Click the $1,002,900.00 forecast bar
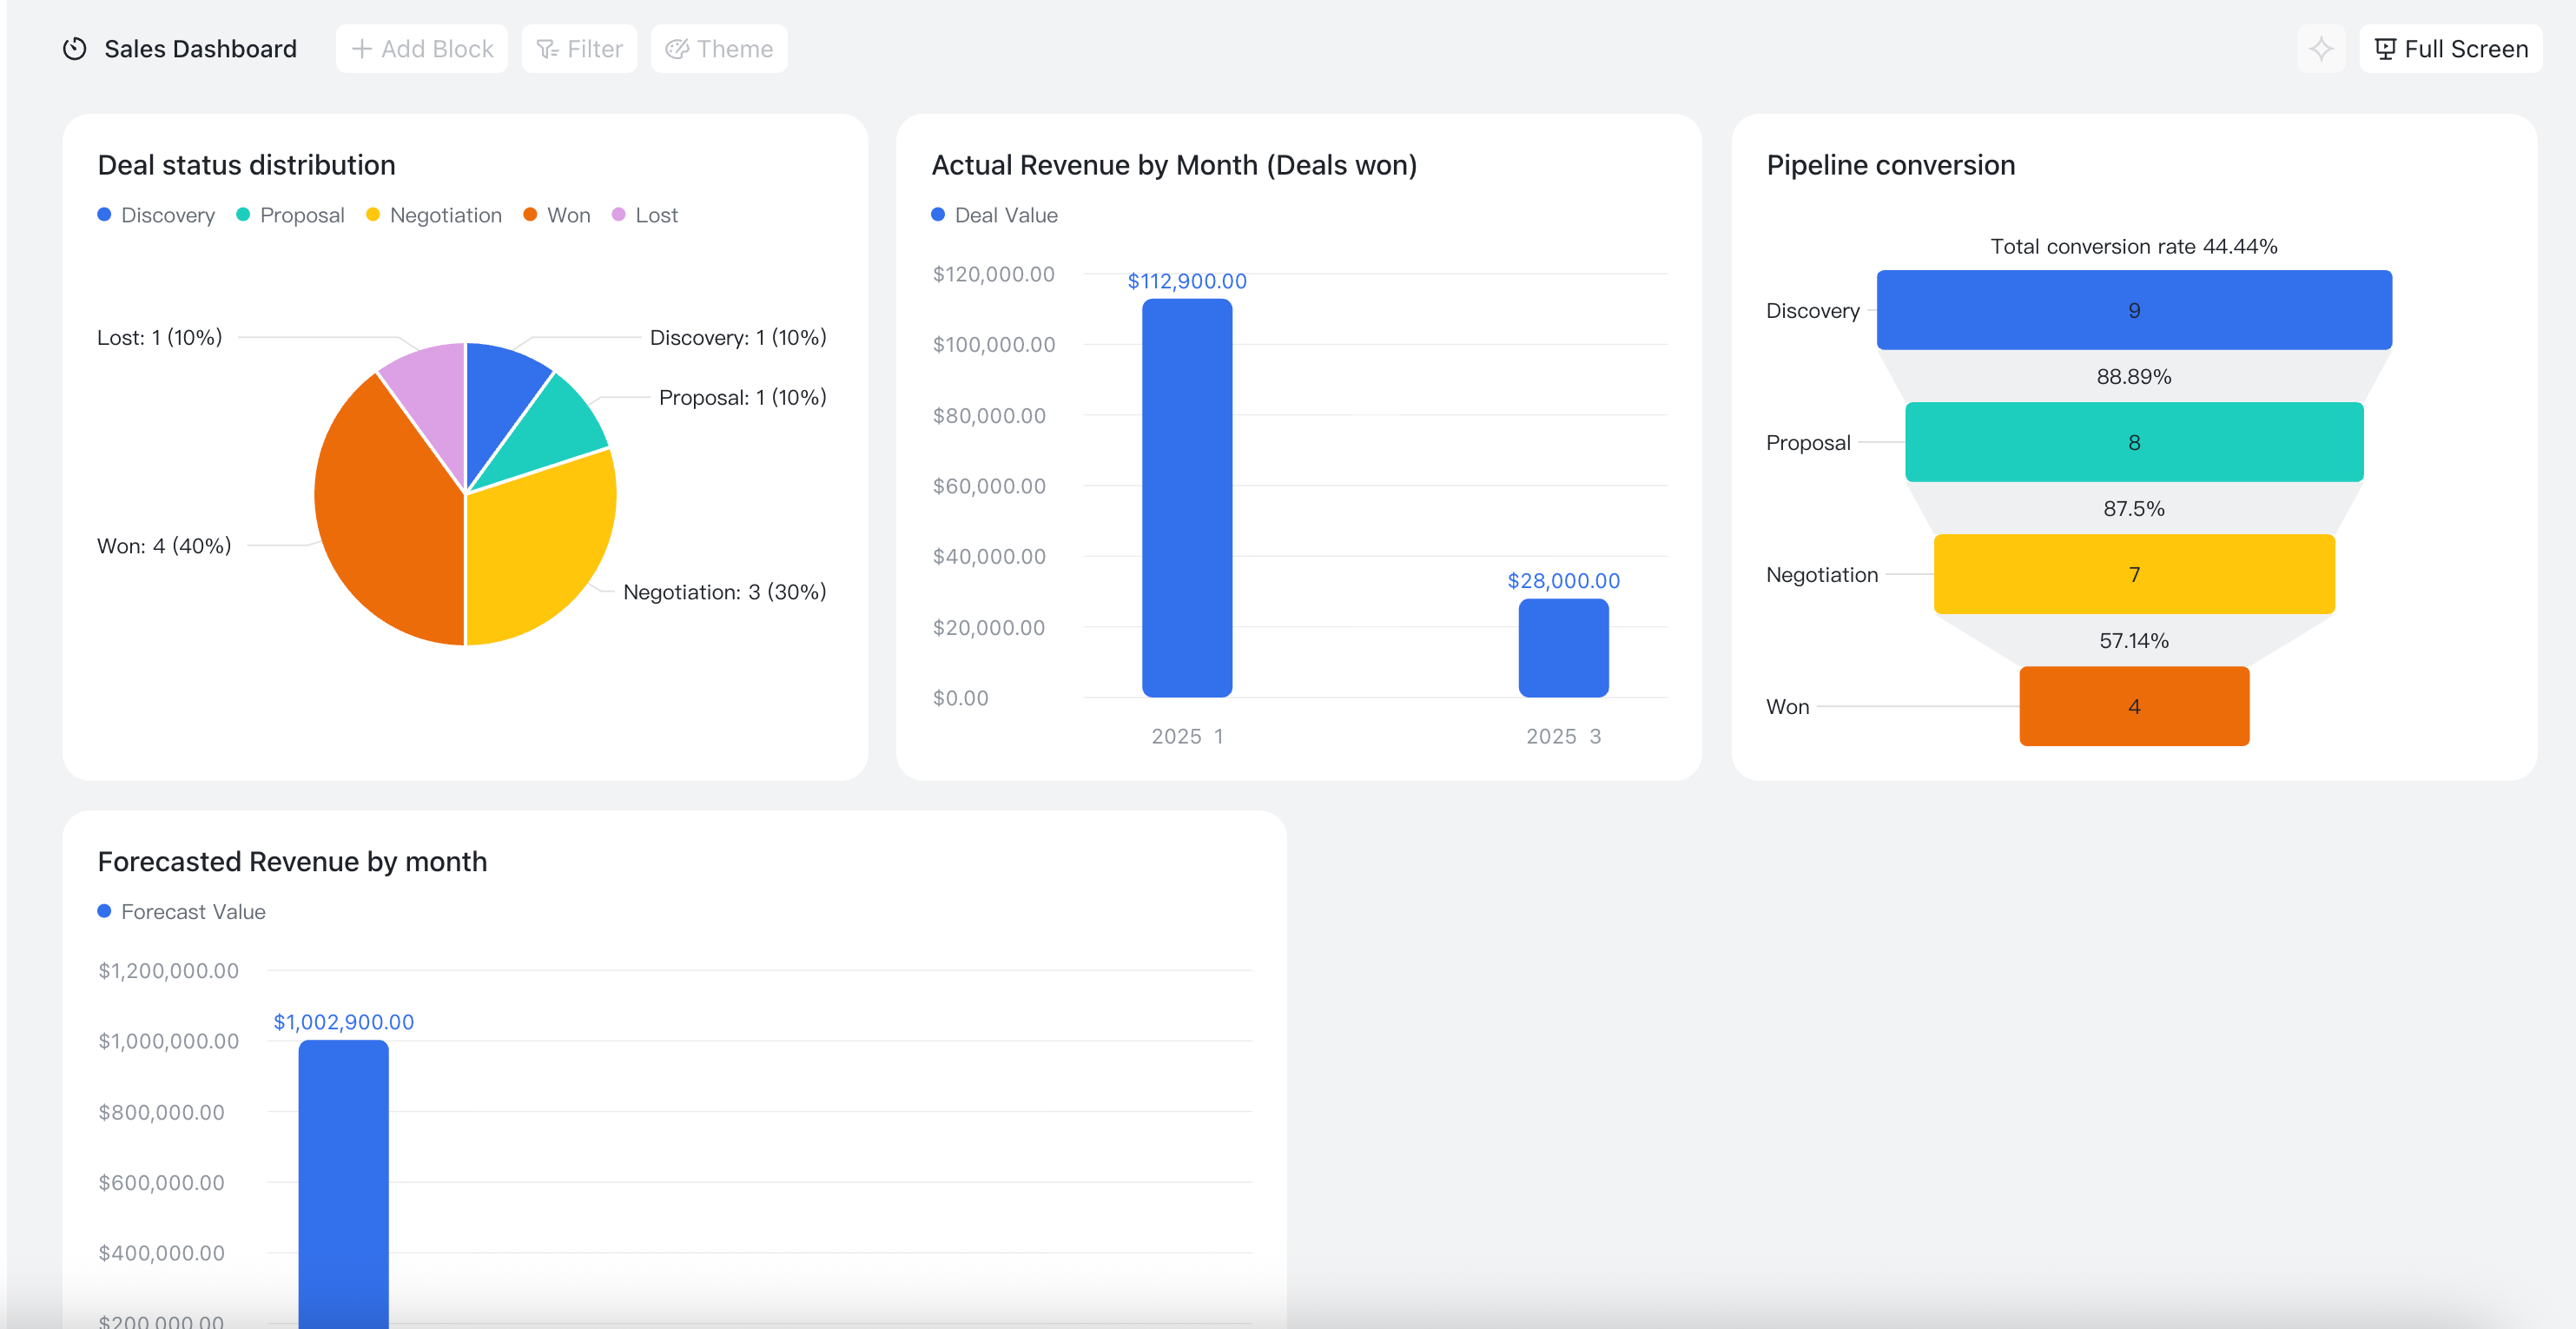 pos(343,1184)
